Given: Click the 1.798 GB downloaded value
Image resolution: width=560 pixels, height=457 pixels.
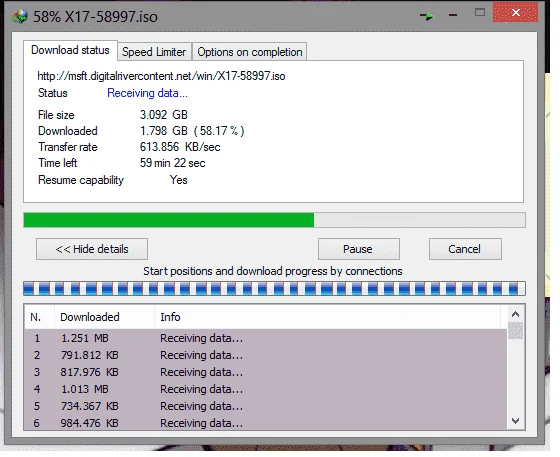Looking at the screenshot, I should [192, 131].
